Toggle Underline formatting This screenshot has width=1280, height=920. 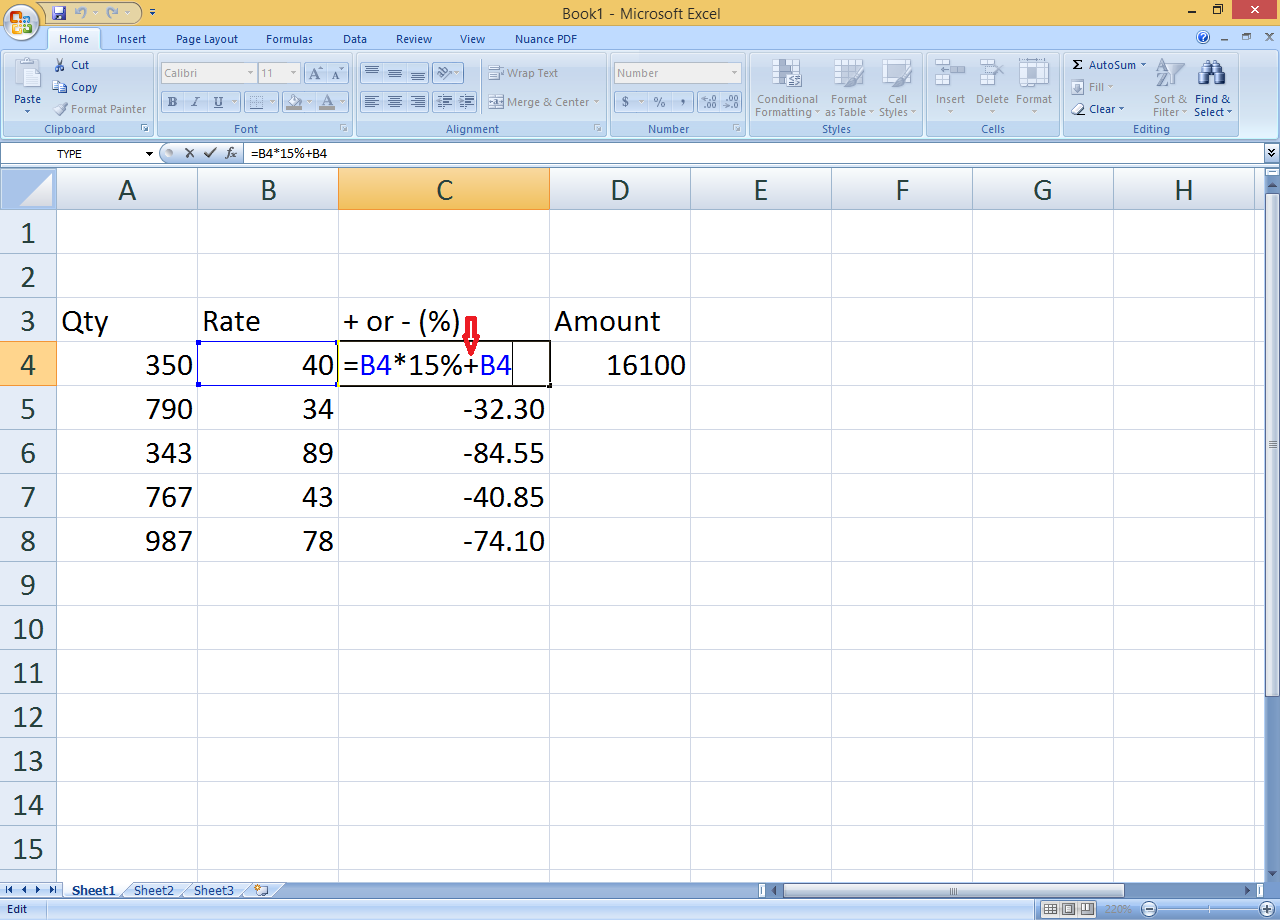pyautogui.click(x=216, y=102)
